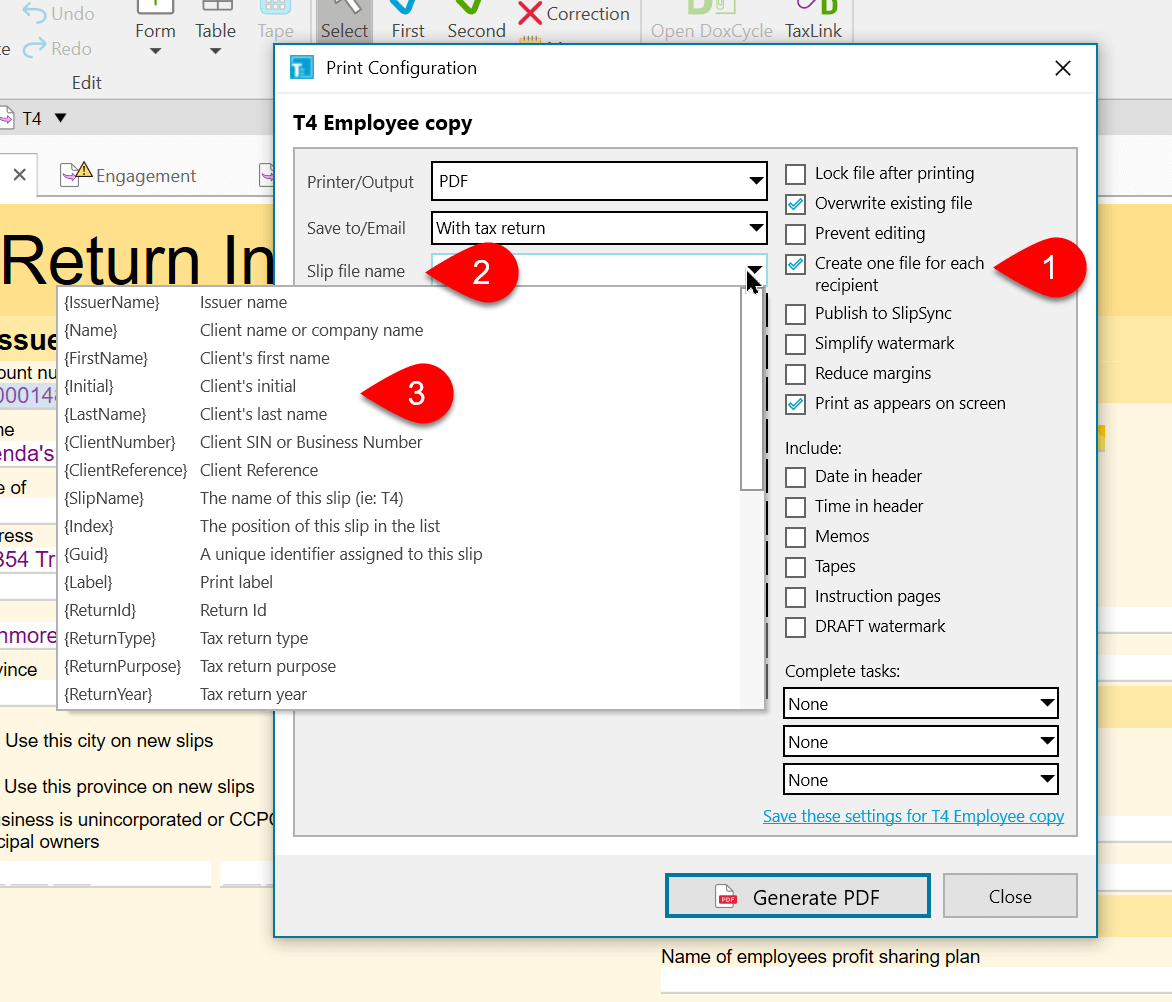The height and width of the screenshot is (1002, 1172).
Task: Activate the Select tool
Action: click(x=344, y=21)
